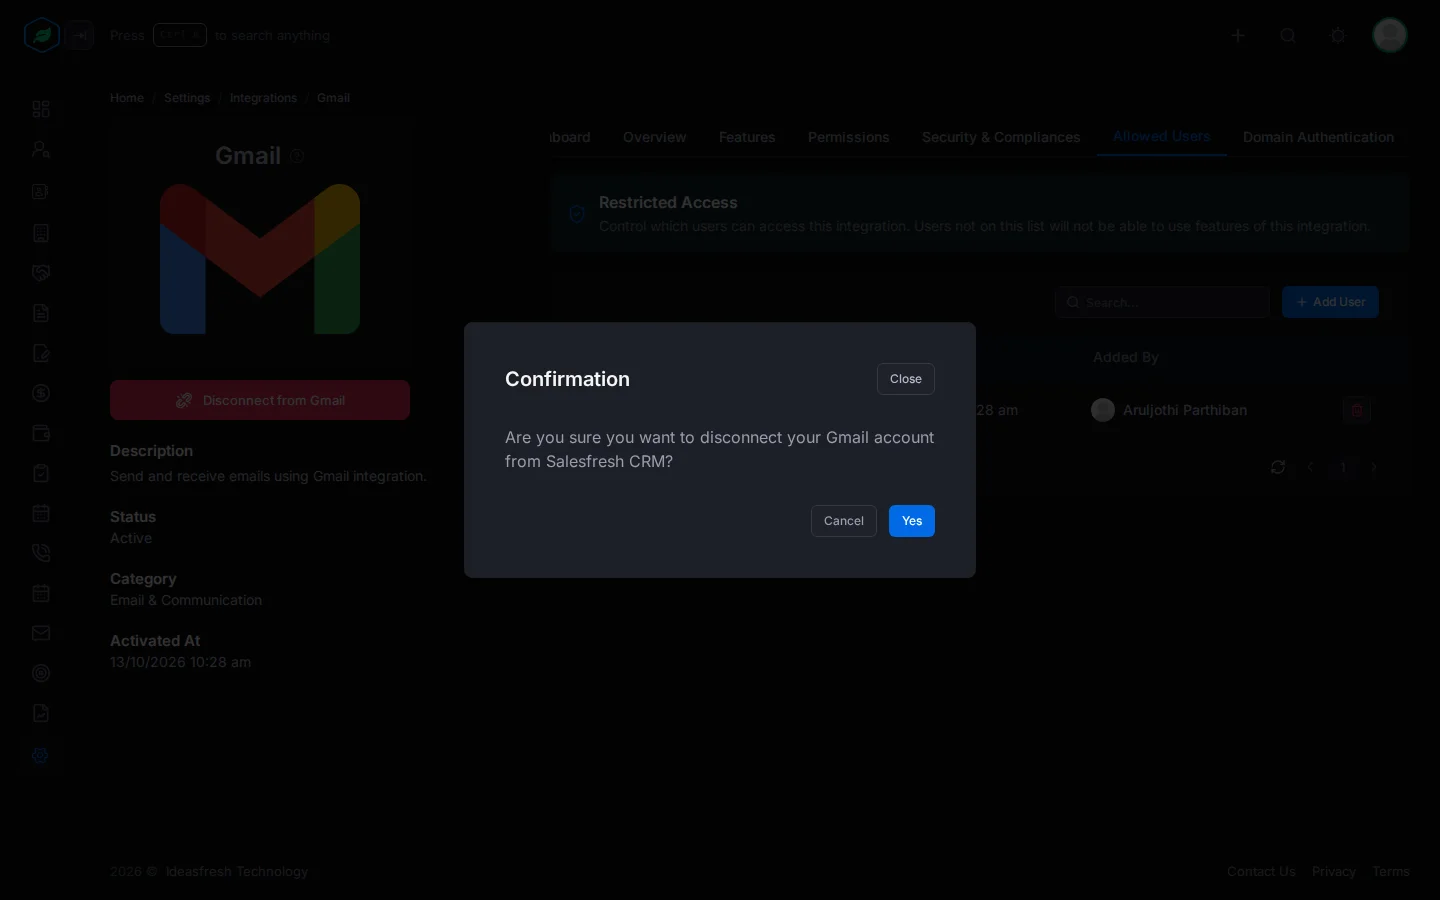Open the wallet icon in sidebar
The image size is (1440, 900).
(41, 433)
